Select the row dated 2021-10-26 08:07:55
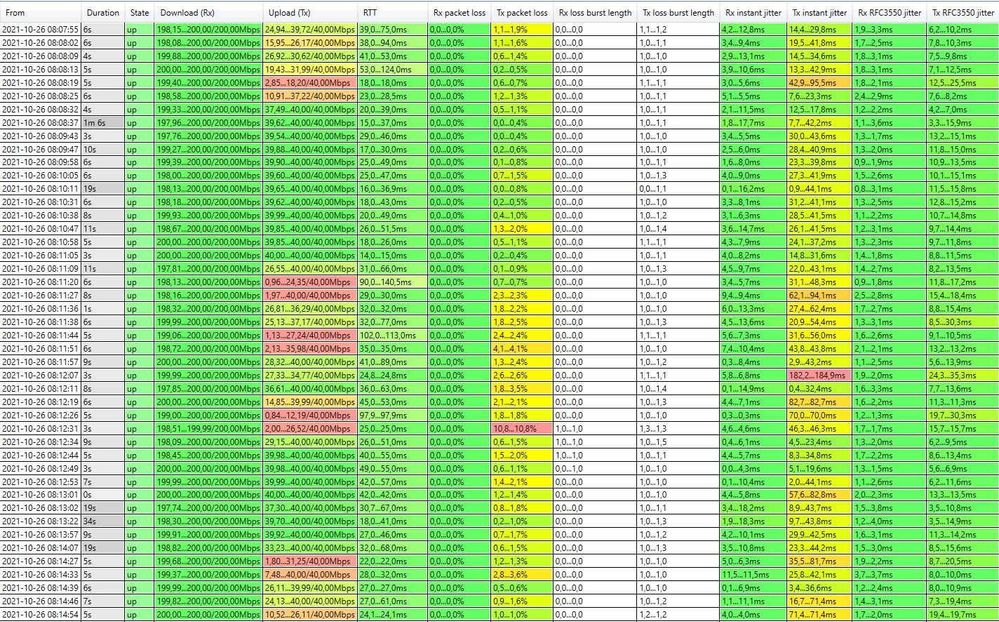The width and height of the screenshot is (999, 622). (x=500, y=29)
